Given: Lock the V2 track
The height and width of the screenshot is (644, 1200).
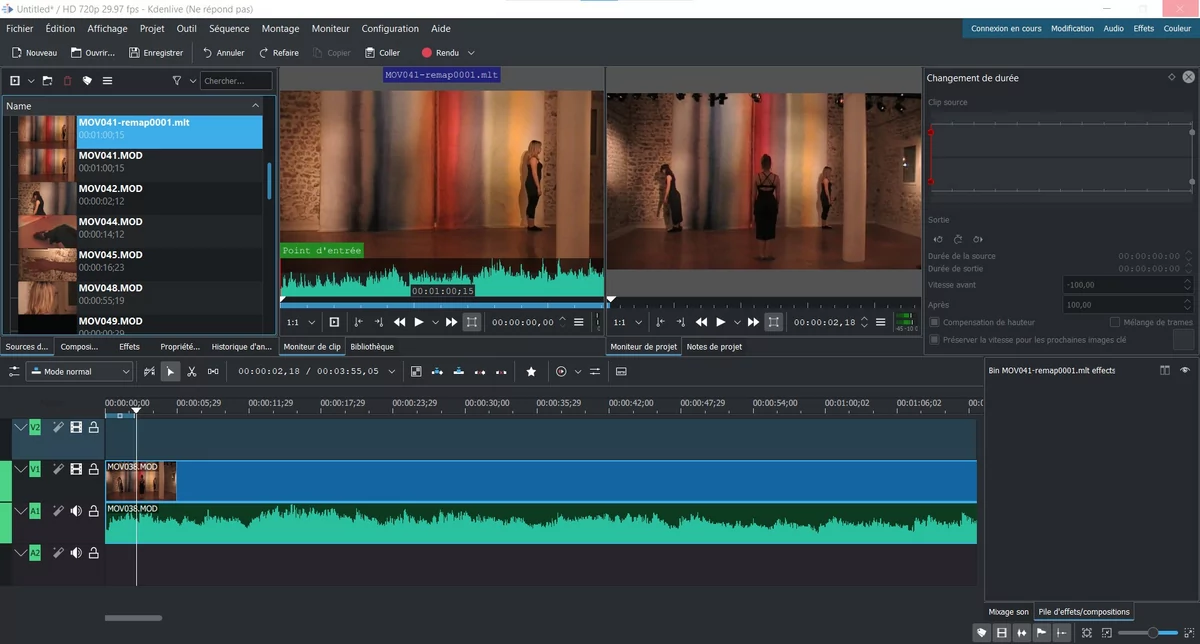Looking at the screenshot, I should 93,427.
